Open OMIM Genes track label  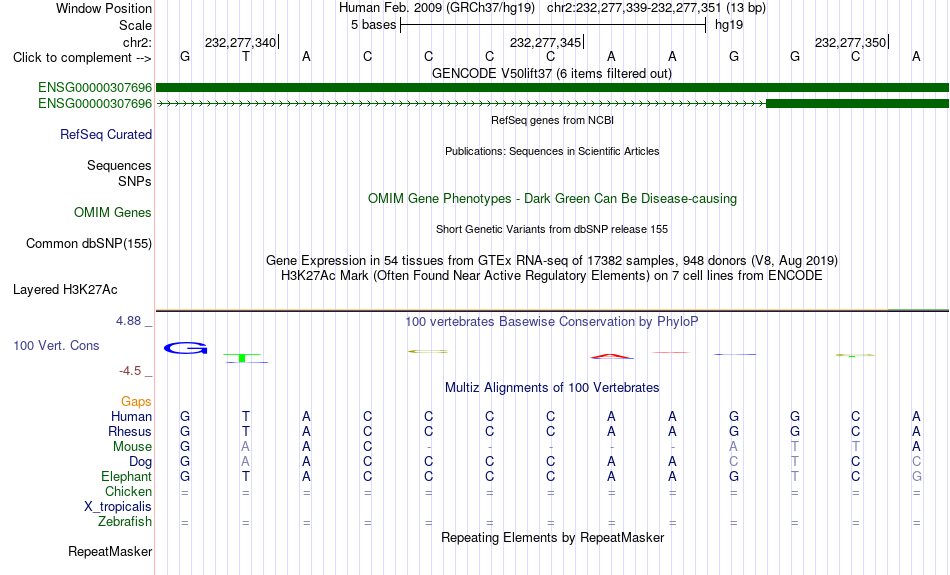coord(112,213)
